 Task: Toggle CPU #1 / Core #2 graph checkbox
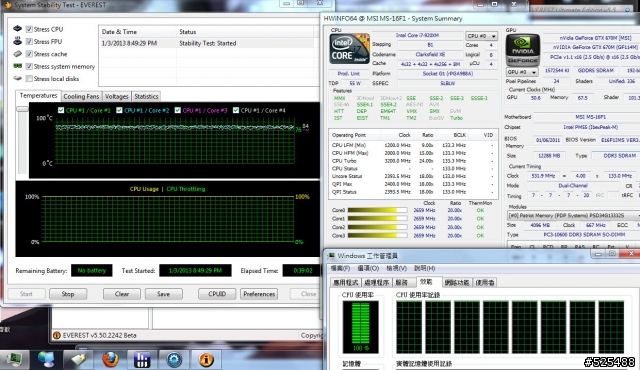(119, 110)
